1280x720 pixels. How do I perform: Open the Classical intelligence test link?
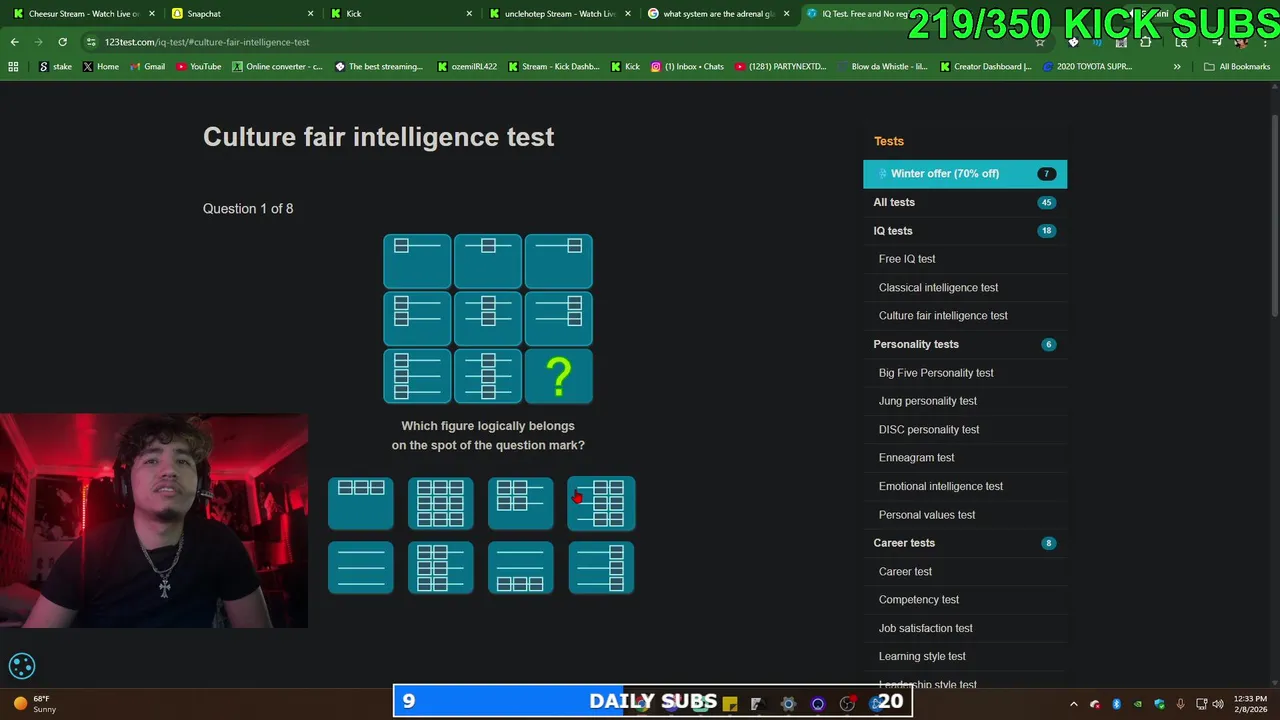click(x=938, y=288)
